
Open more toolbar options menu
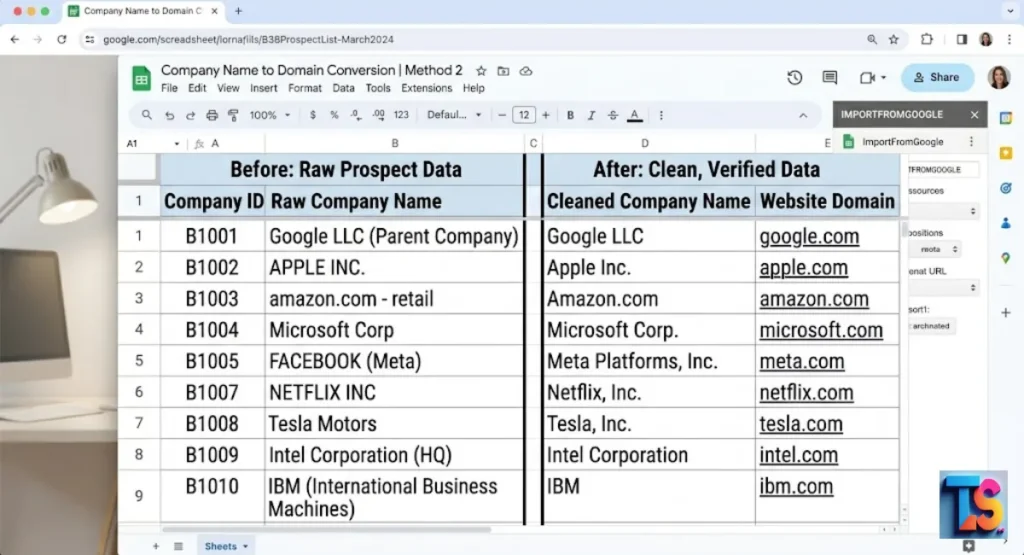tap(661, 115)
